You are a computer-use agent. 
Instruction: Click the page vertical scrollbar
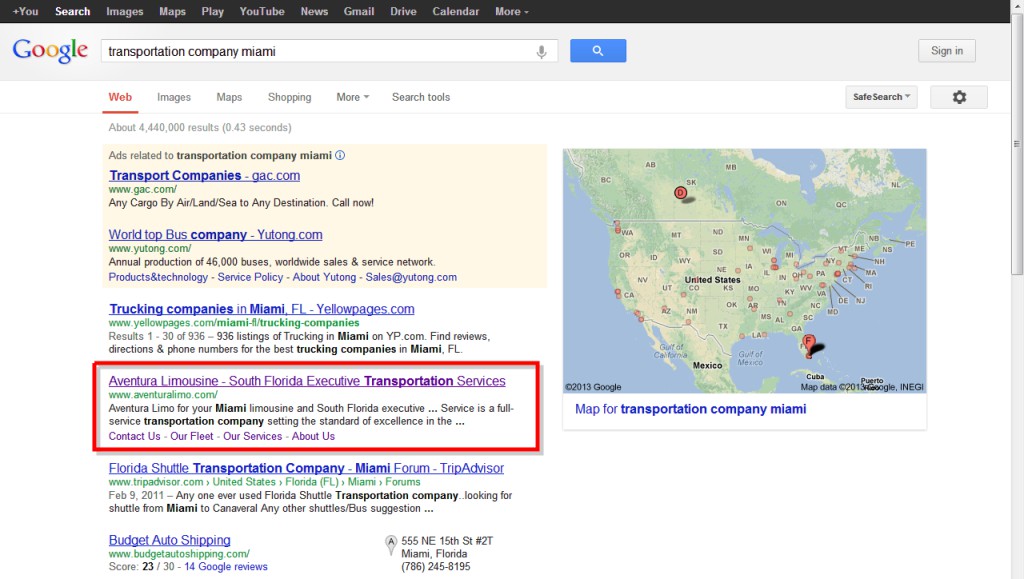(1017, 144)
